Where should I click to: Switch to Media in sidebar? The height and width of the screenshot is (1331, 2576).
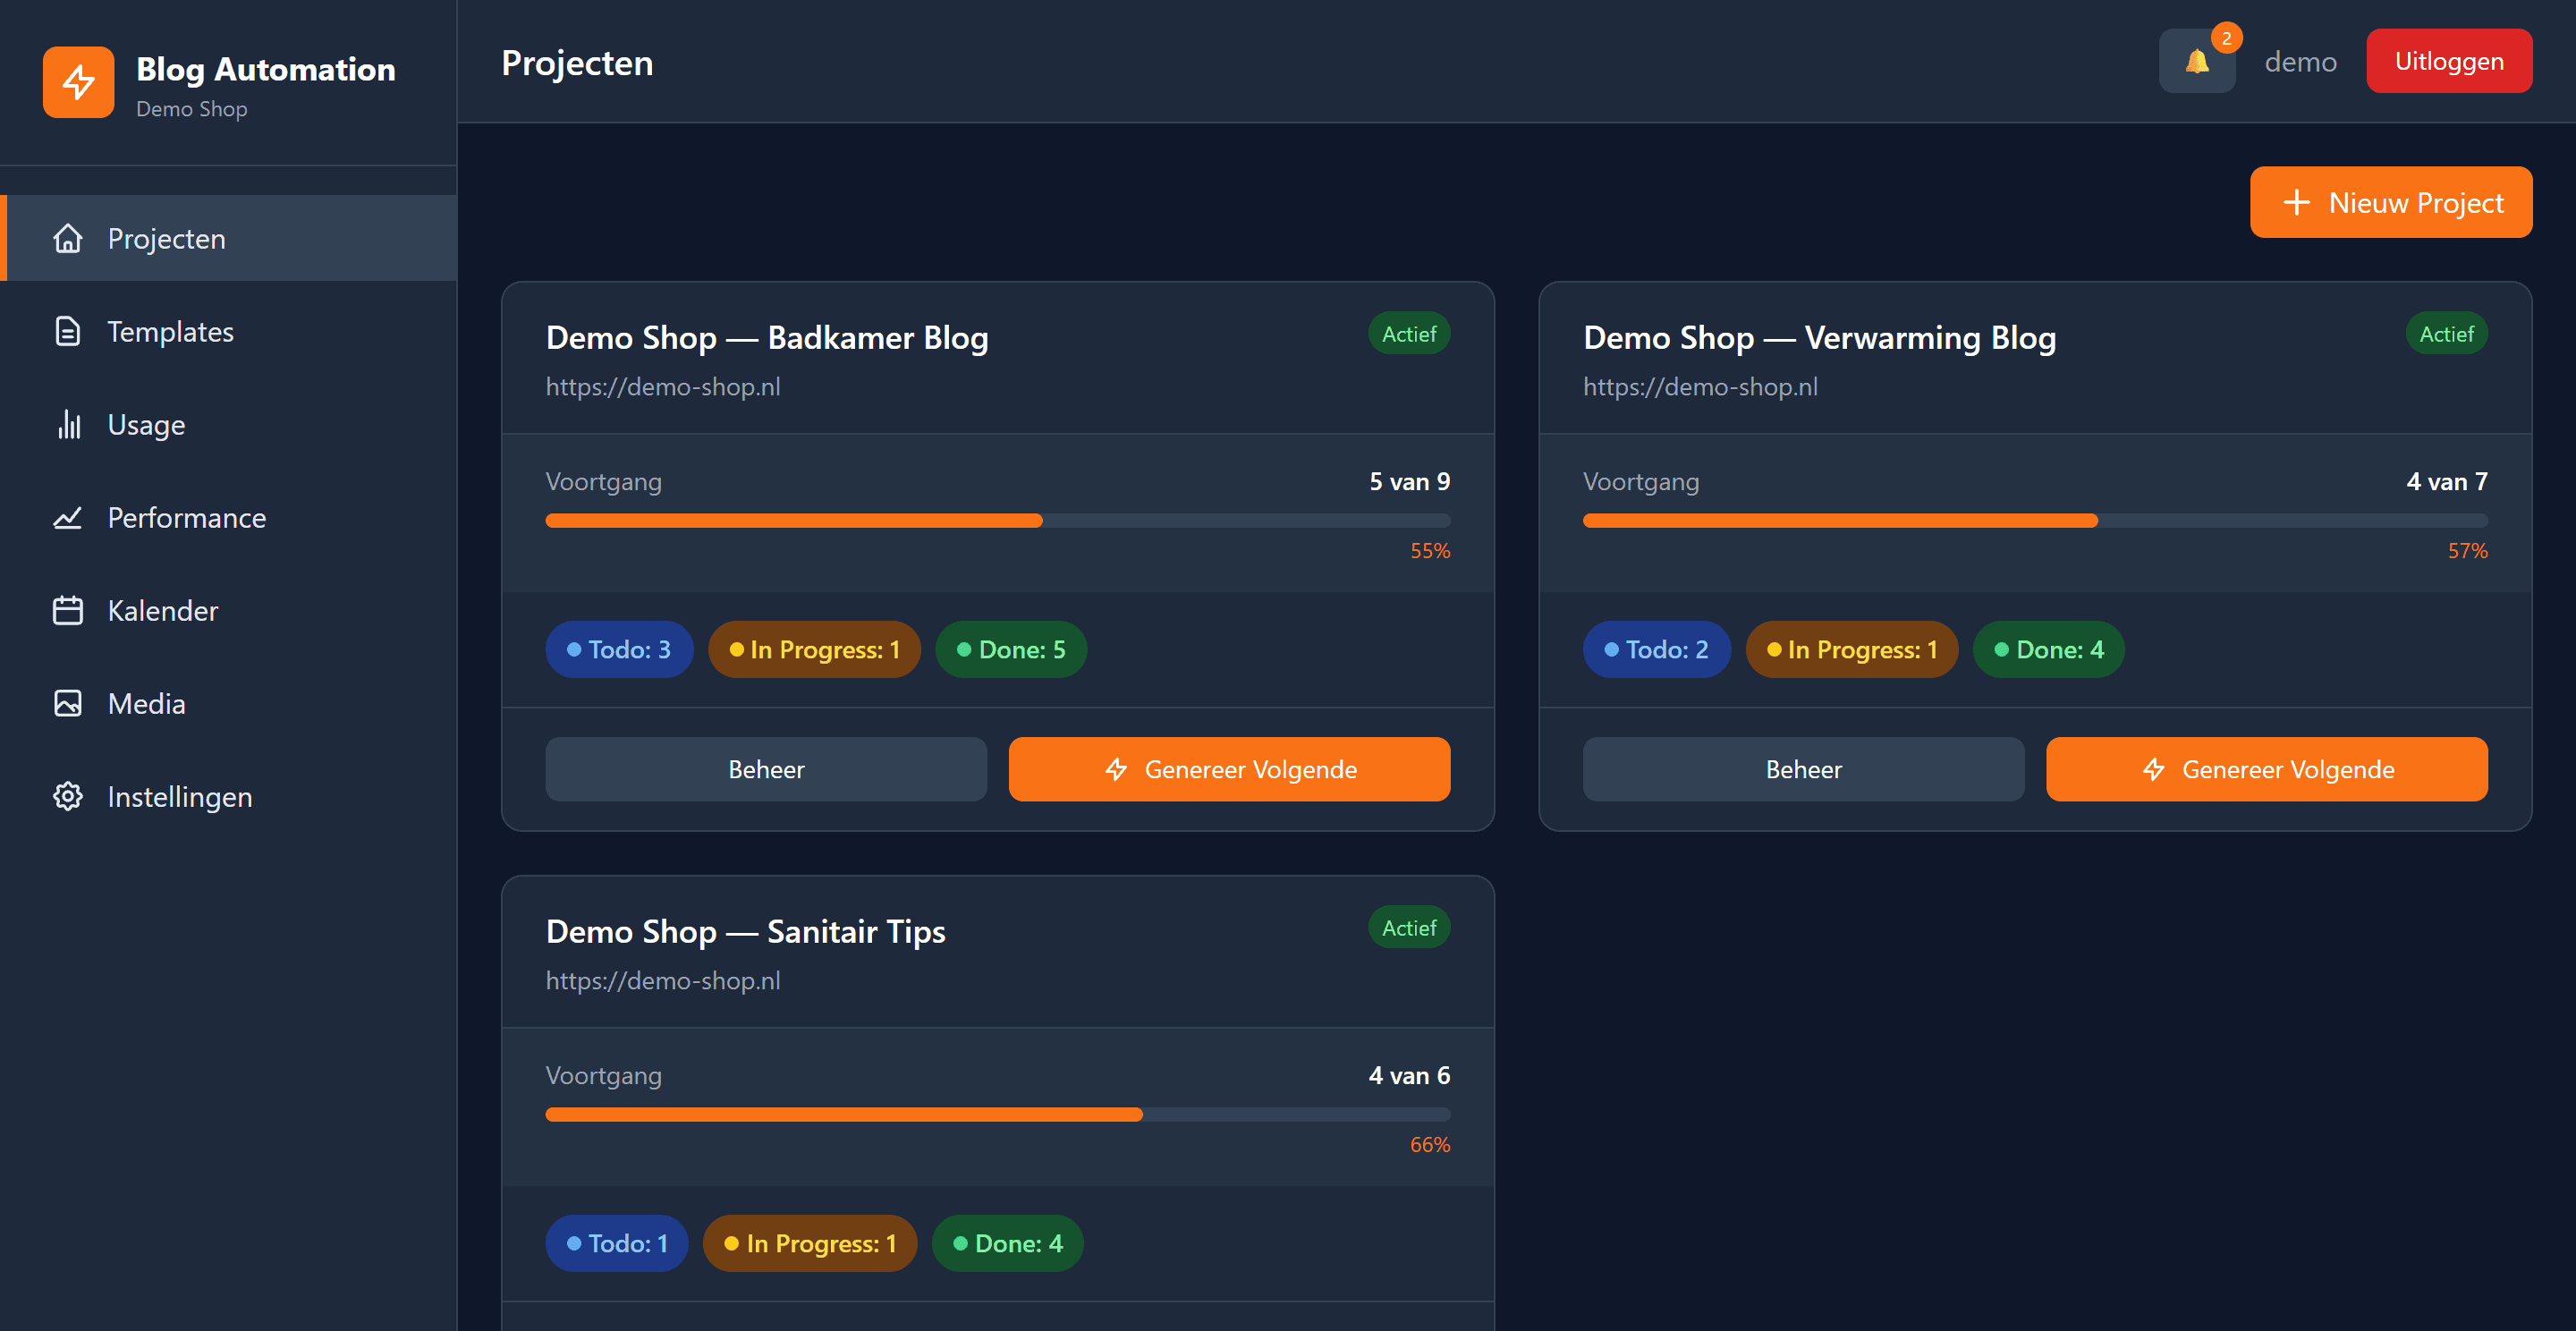pos(229,703)
